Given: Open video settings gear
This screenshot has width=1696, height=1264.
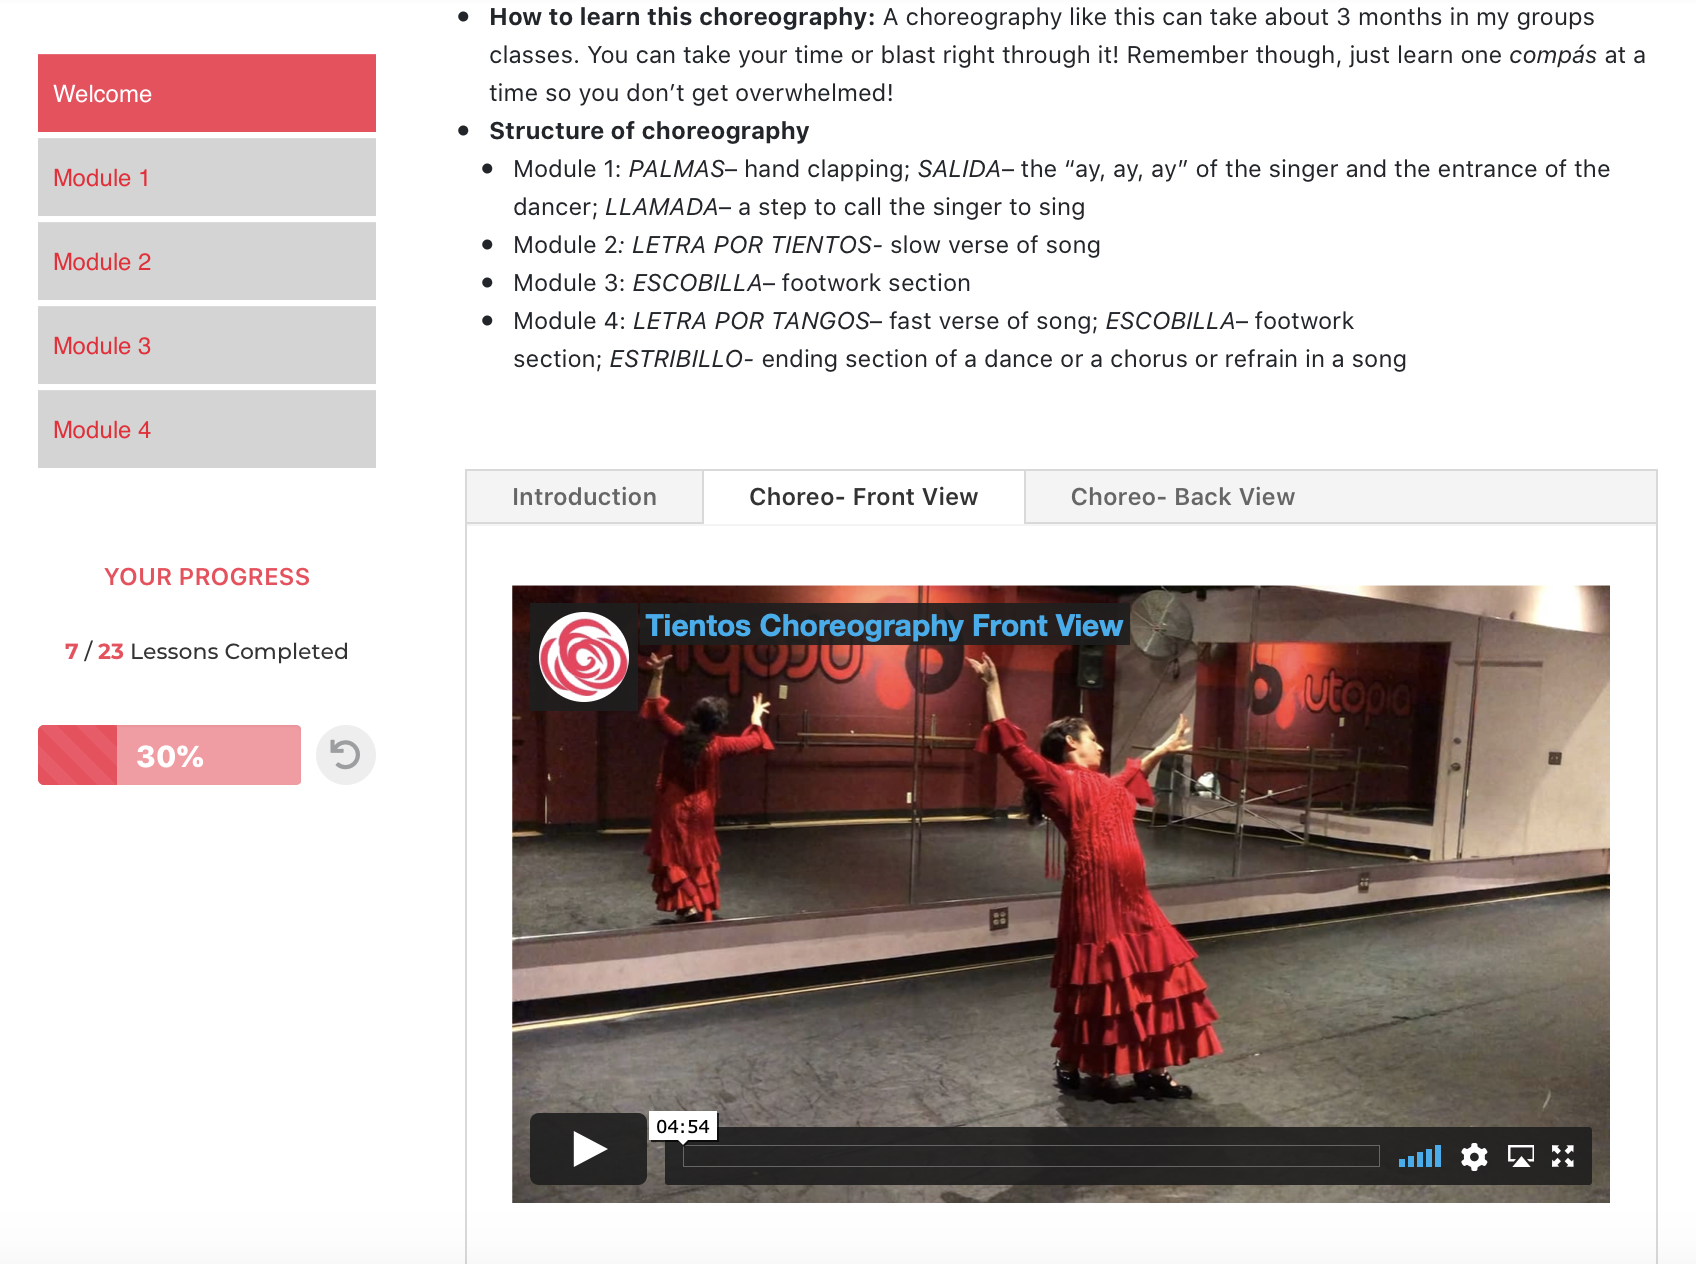Looking at the screenshot, I should pos(1474,1157).
